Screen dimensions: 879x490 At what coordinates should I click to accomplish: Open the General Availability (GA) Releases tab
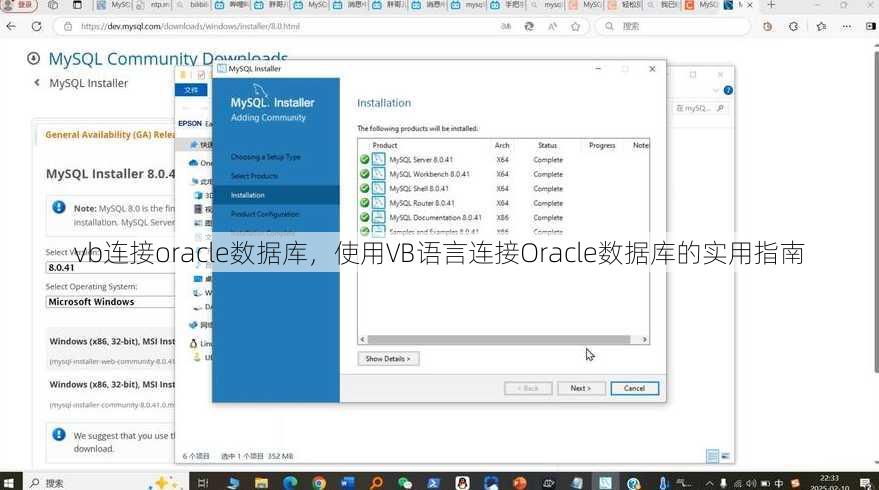[109, 135]
